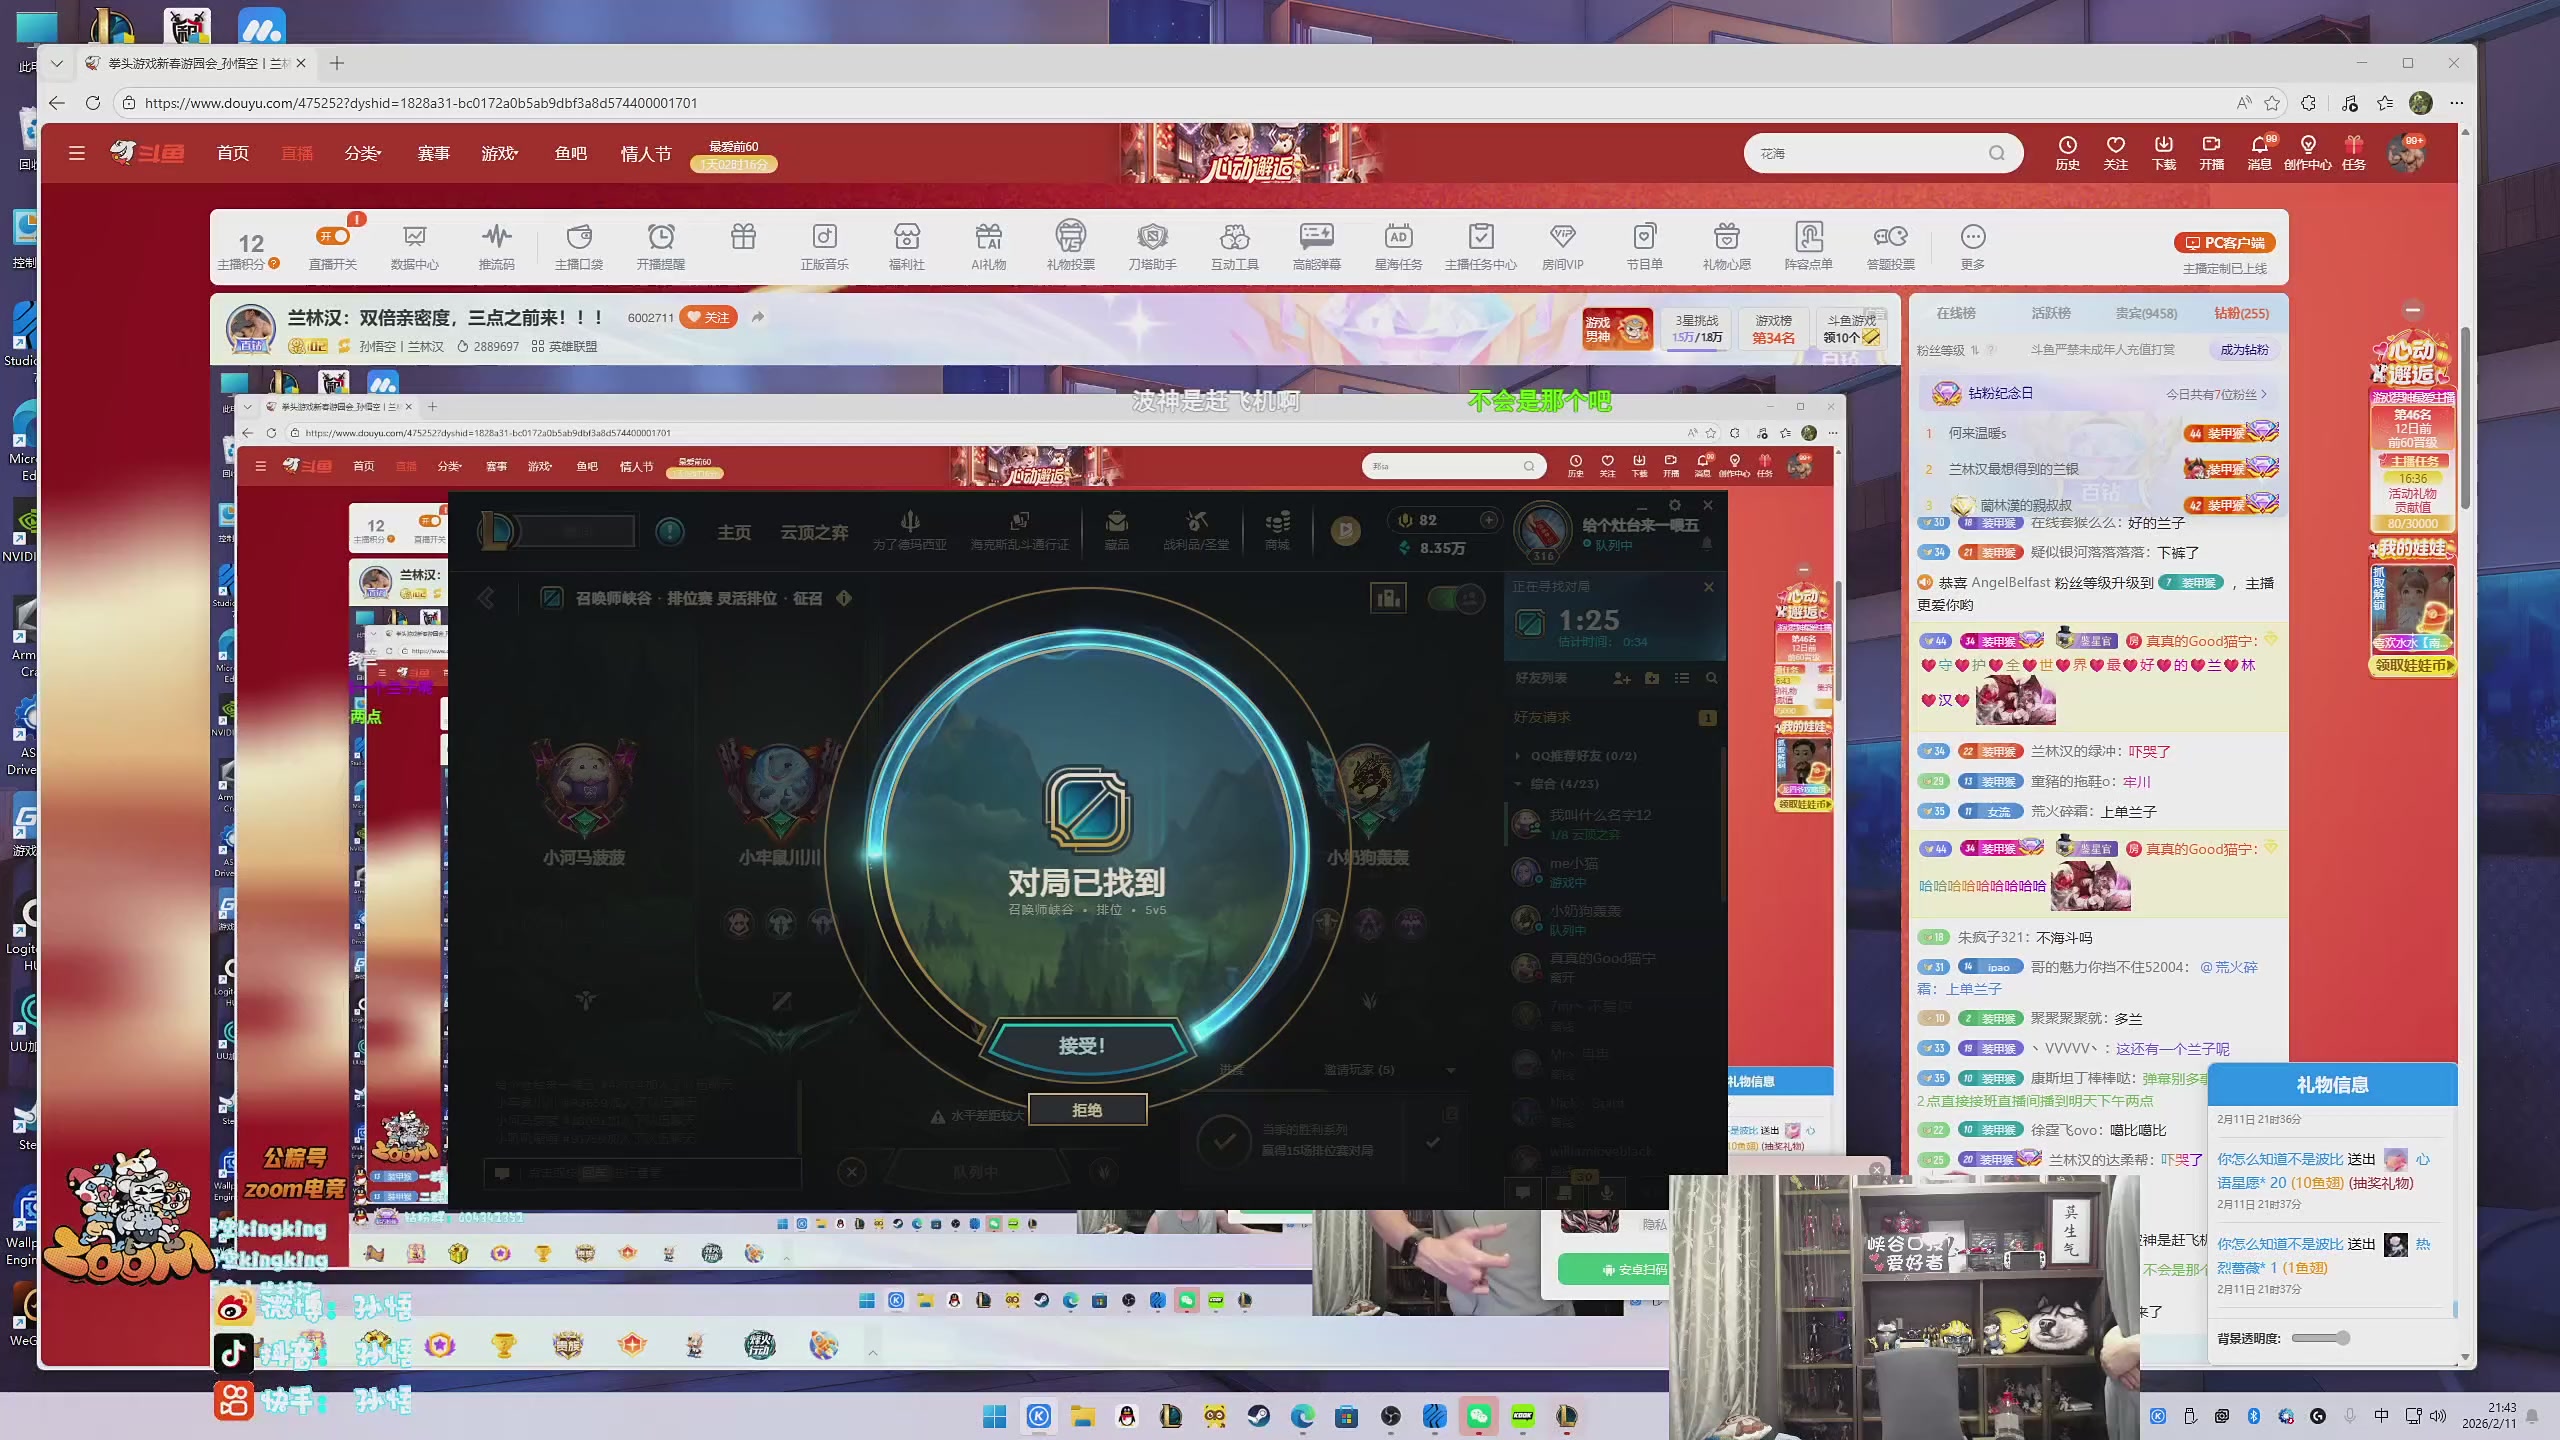This screenshot has height=1440, width=2560.
Task: Click the 成为钻粉 link
Action: pyautogui.click(x=2244, y=350)
